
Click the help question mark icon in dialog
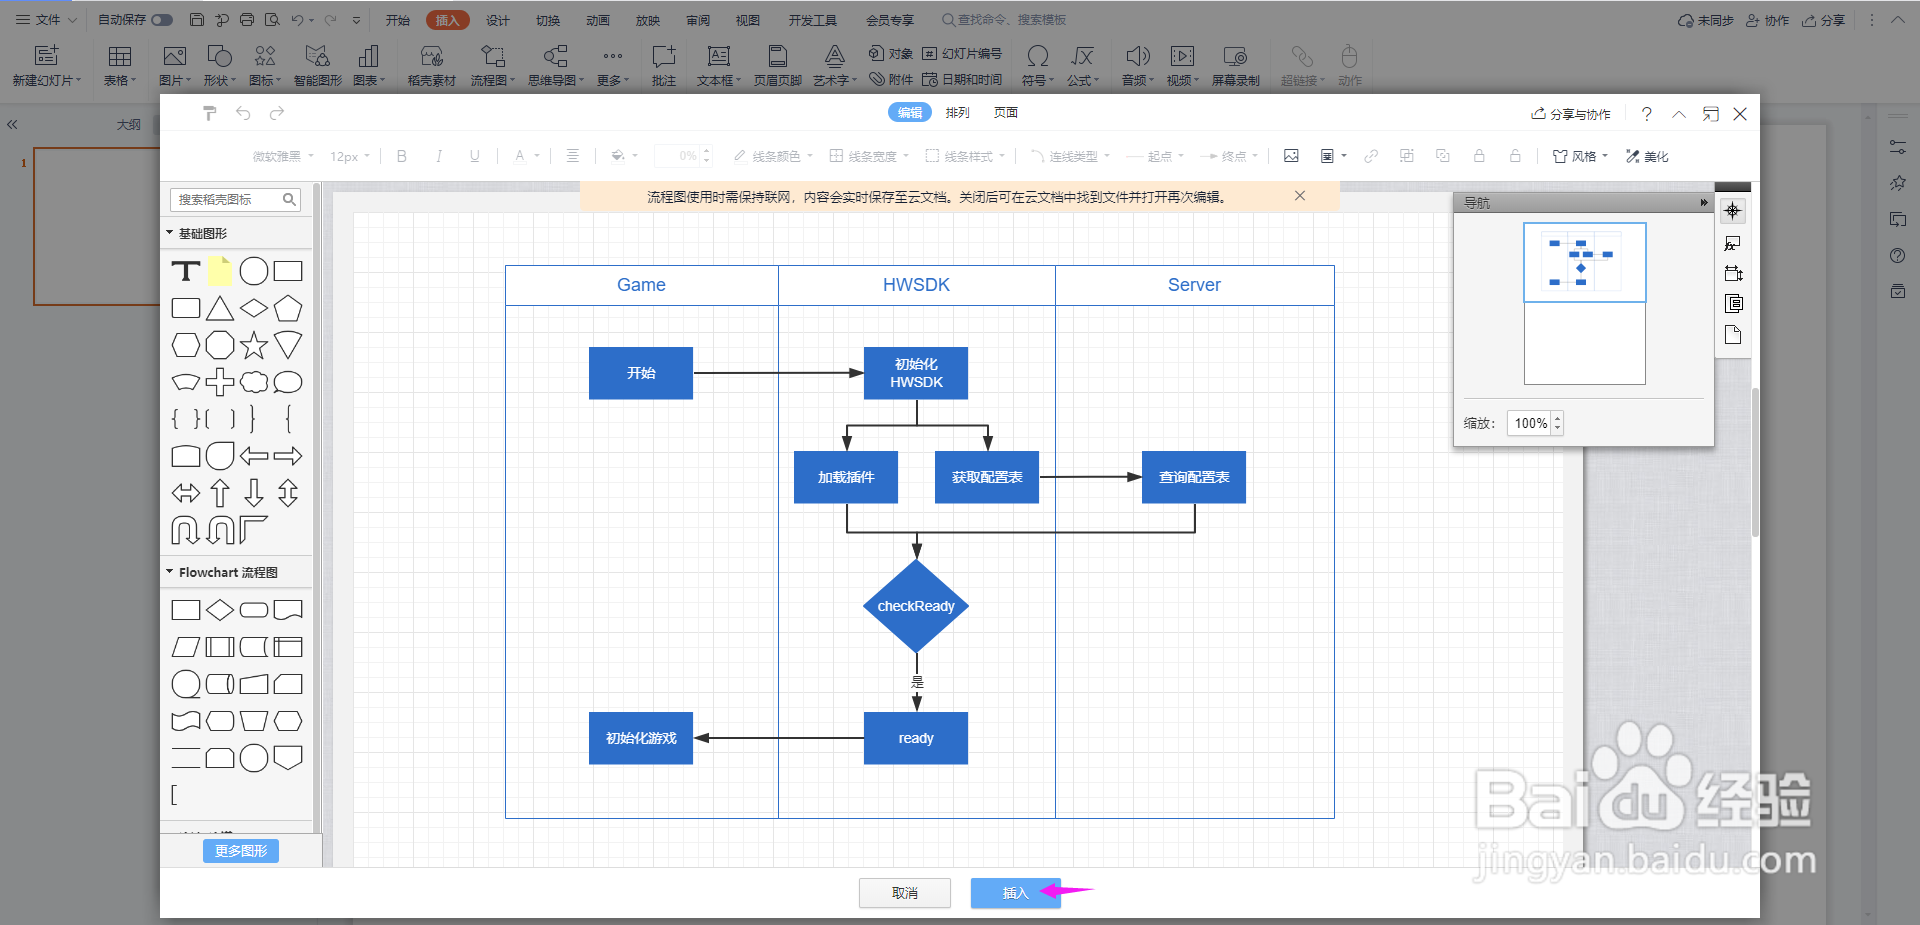click(1646, 114)
